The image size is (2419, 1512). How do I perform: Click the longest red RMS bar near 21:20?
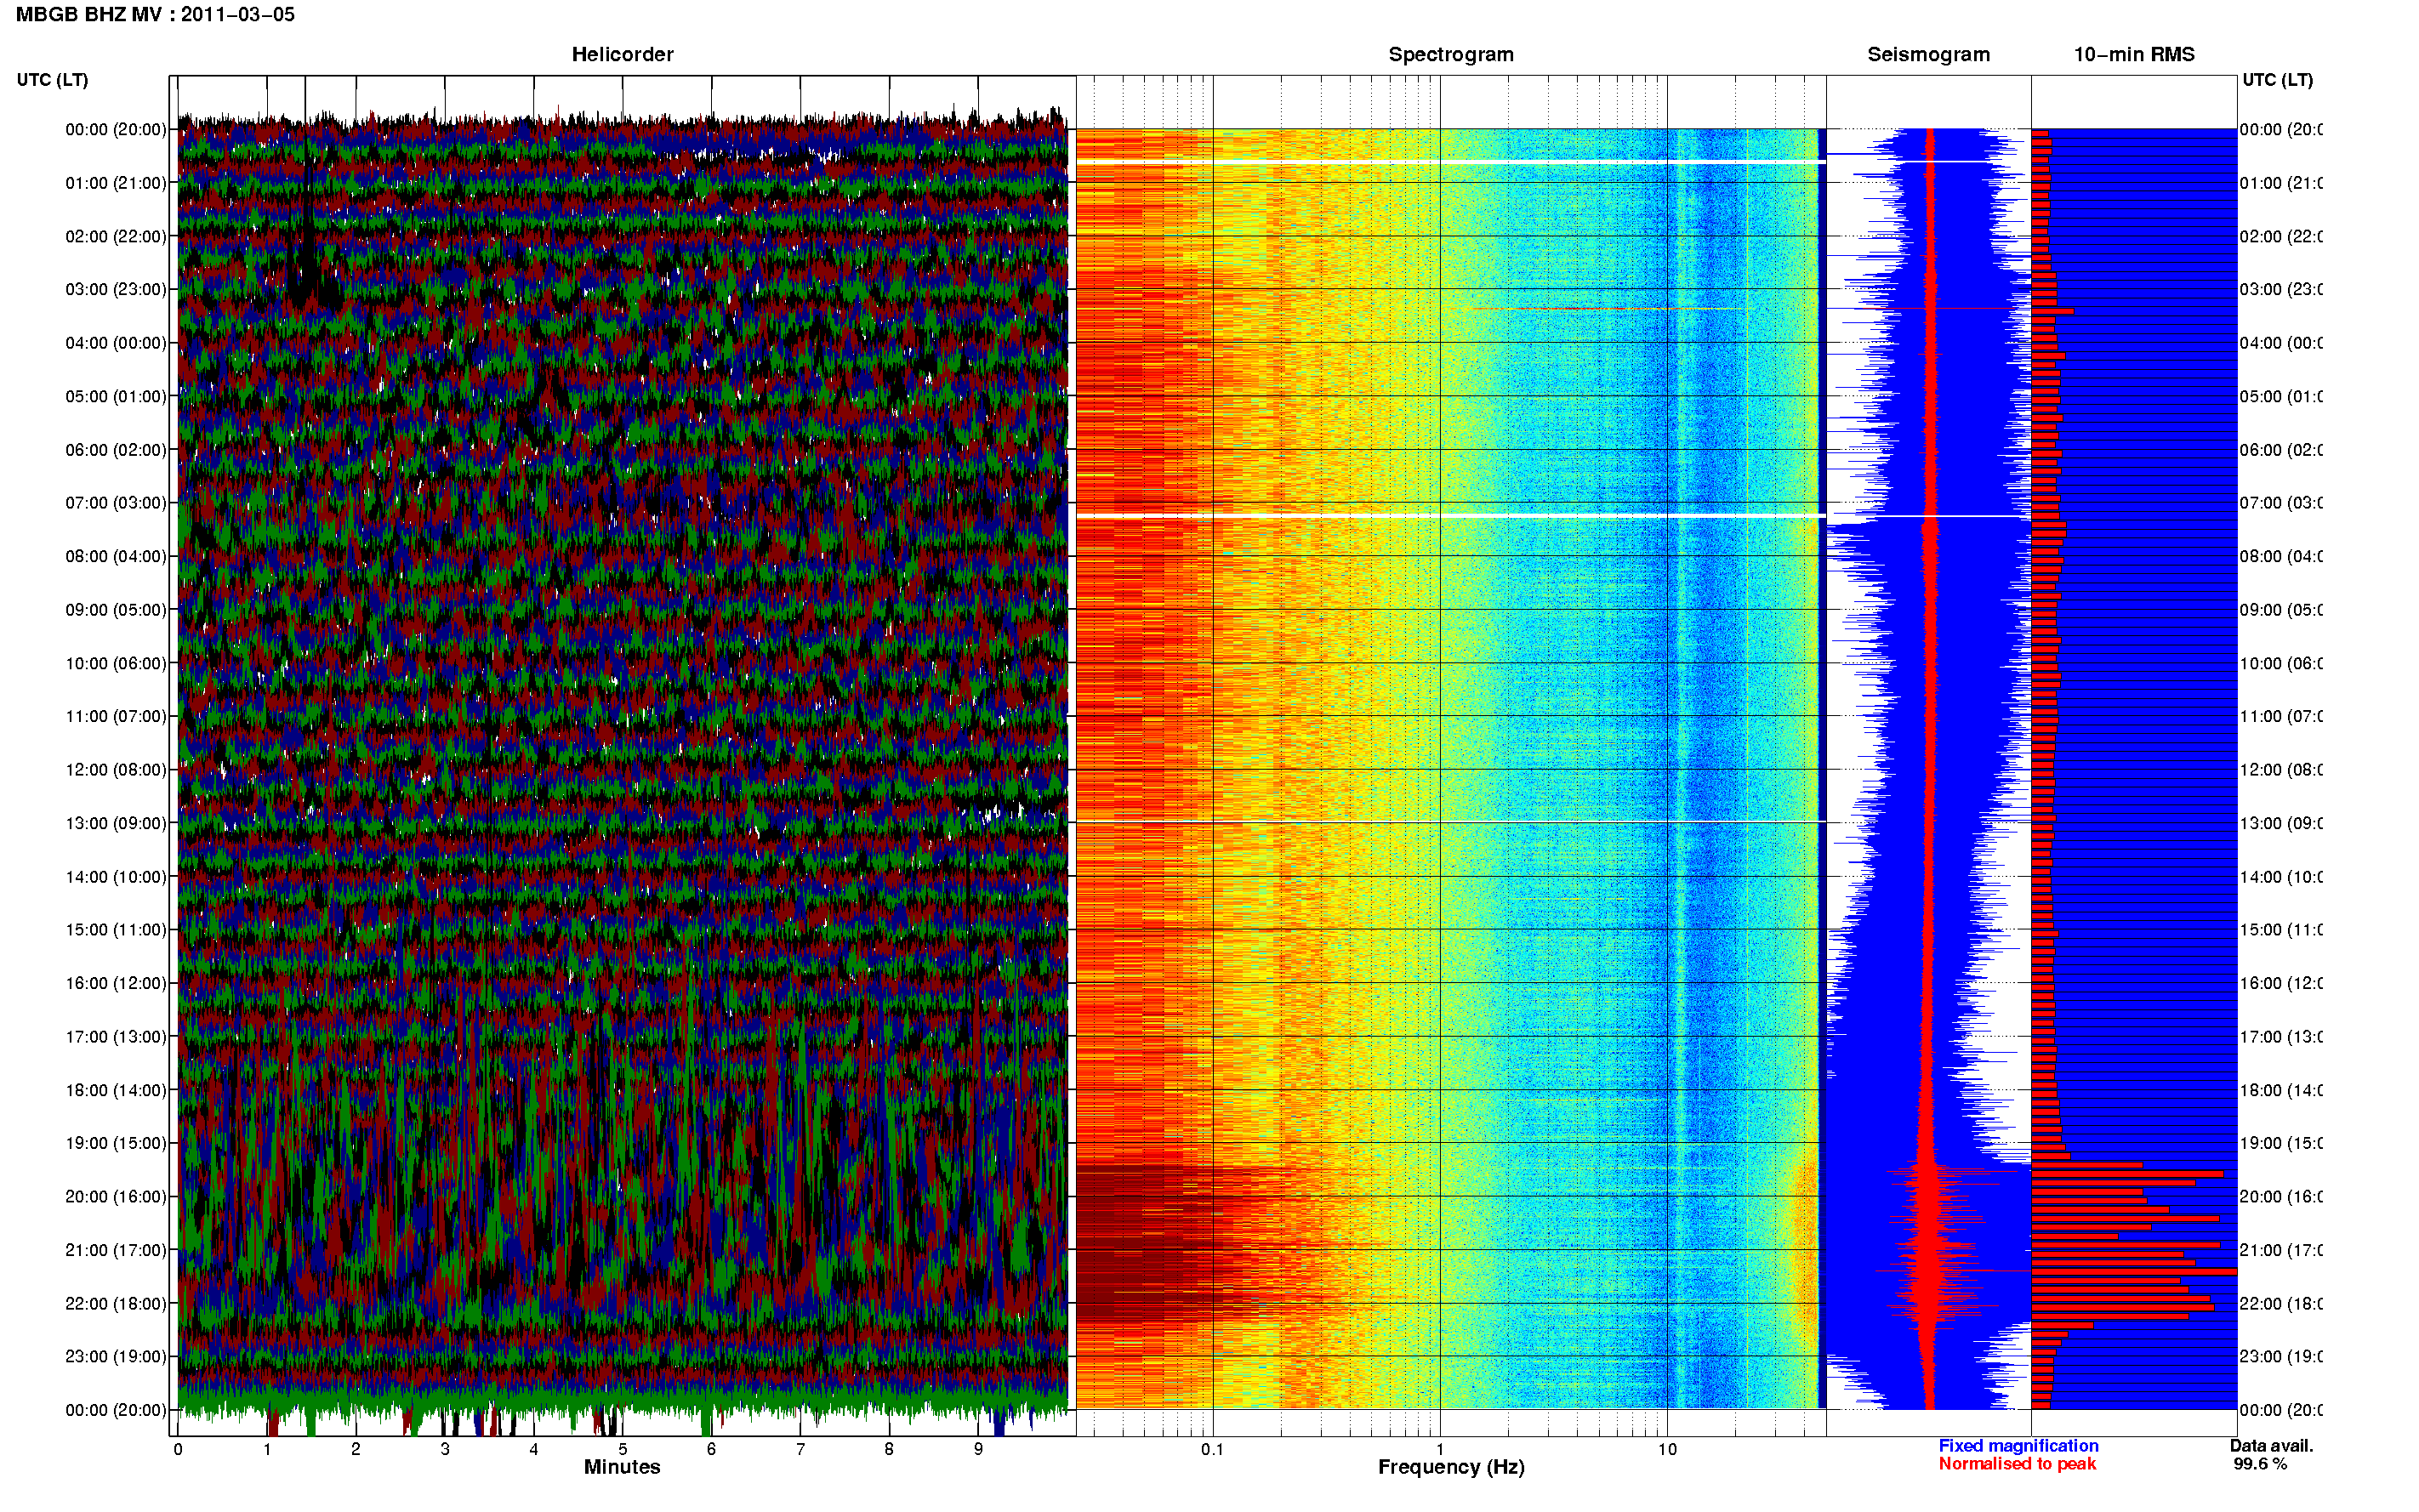click(2133, 1271)
